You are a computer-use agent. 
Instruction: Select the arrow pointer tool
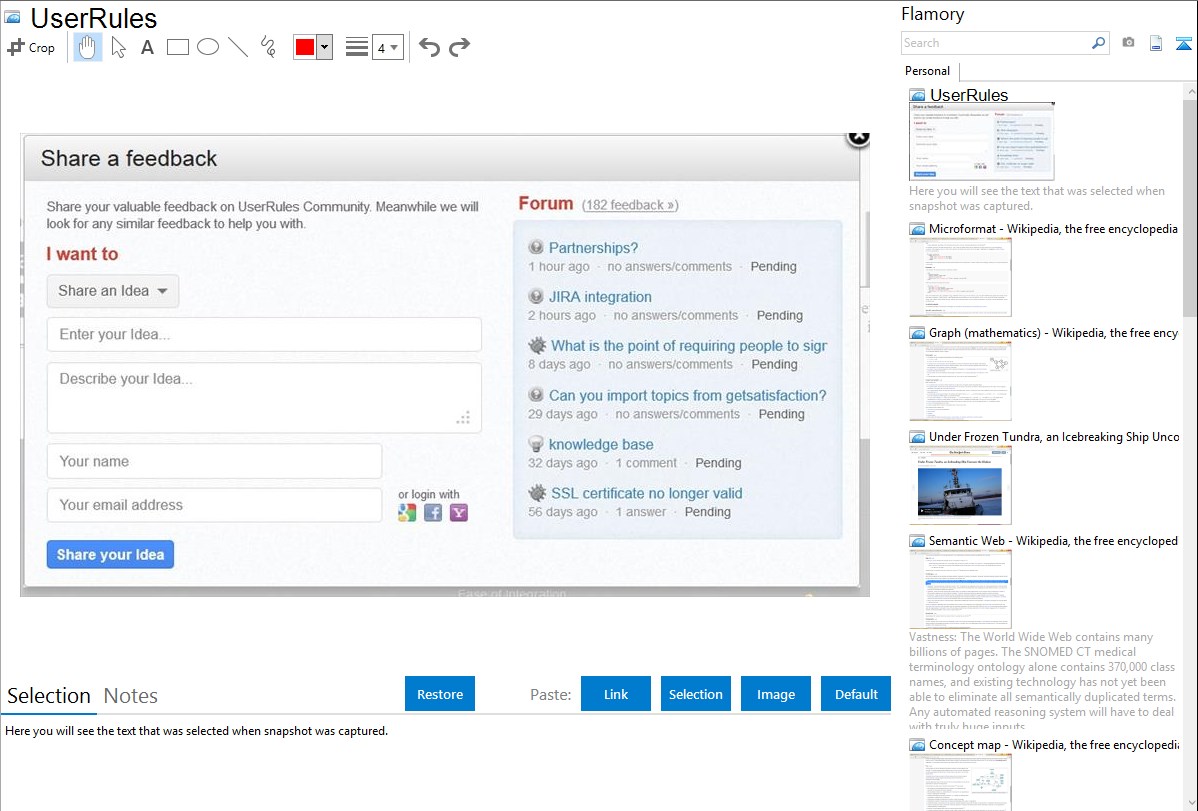(118, 47)
